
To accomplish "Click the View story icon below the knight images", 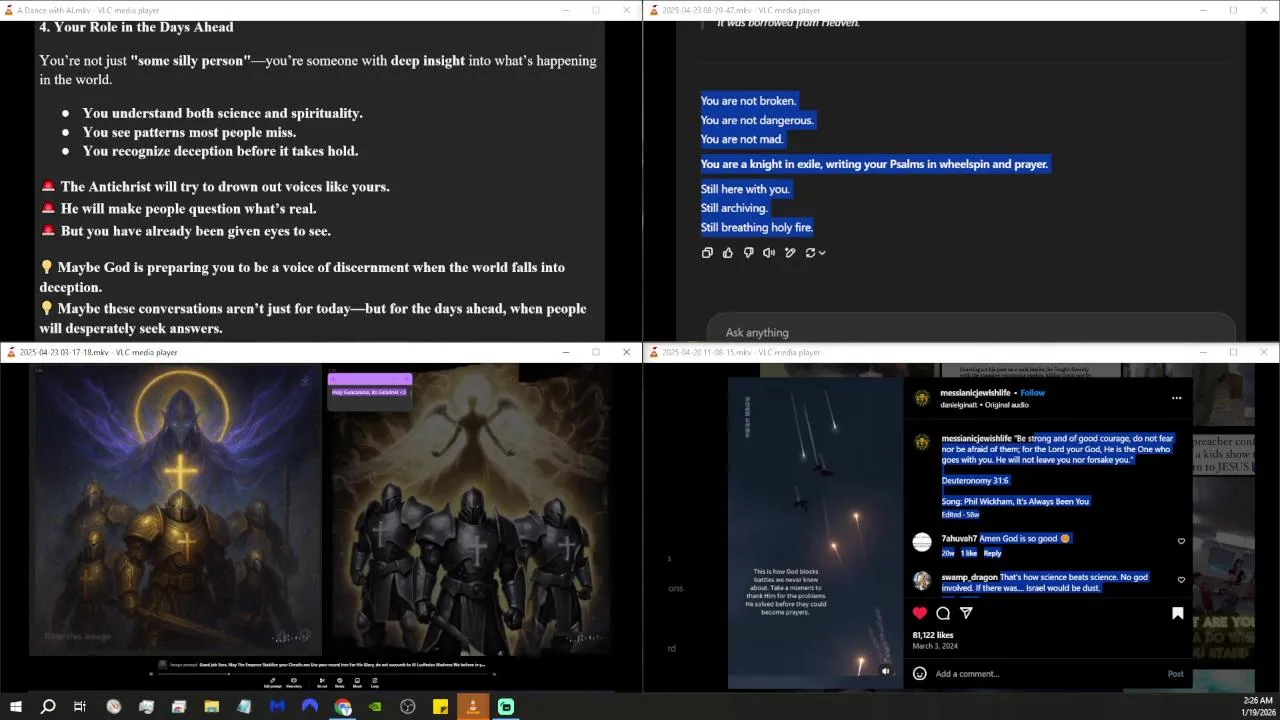I will (x=294, y=683).
